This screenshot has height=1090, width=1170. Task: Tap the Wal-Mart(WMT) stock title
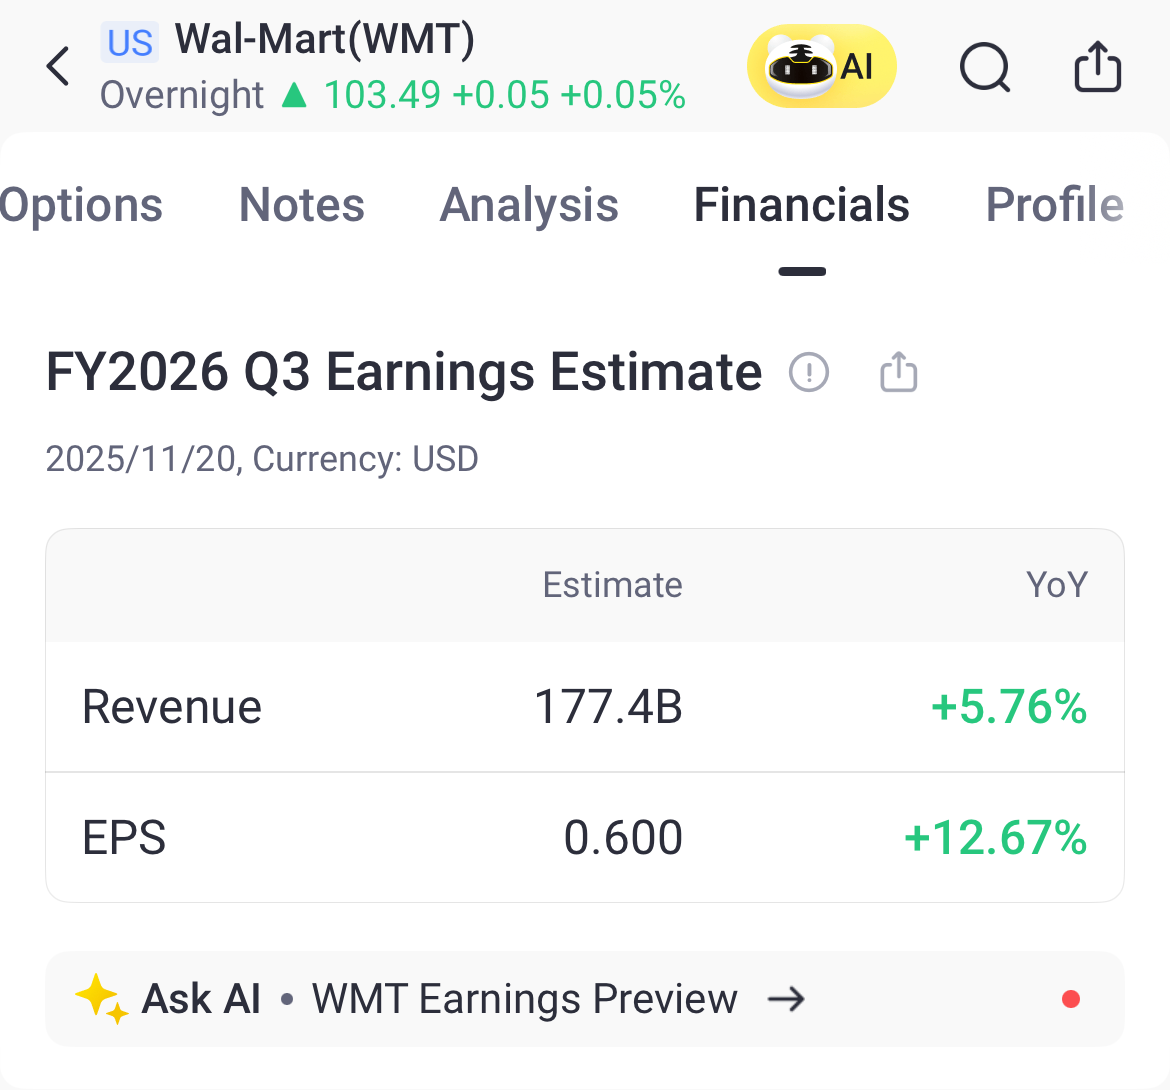(325, 40)
